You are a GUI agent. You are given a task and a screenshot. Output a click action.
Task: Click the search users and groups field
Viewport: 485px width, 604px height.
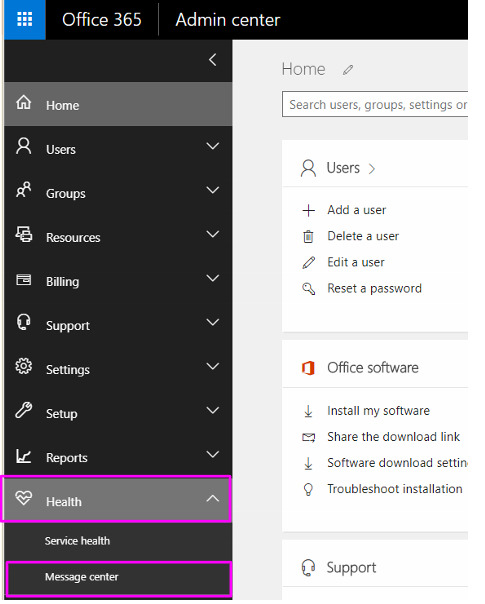tap(375, 104)
